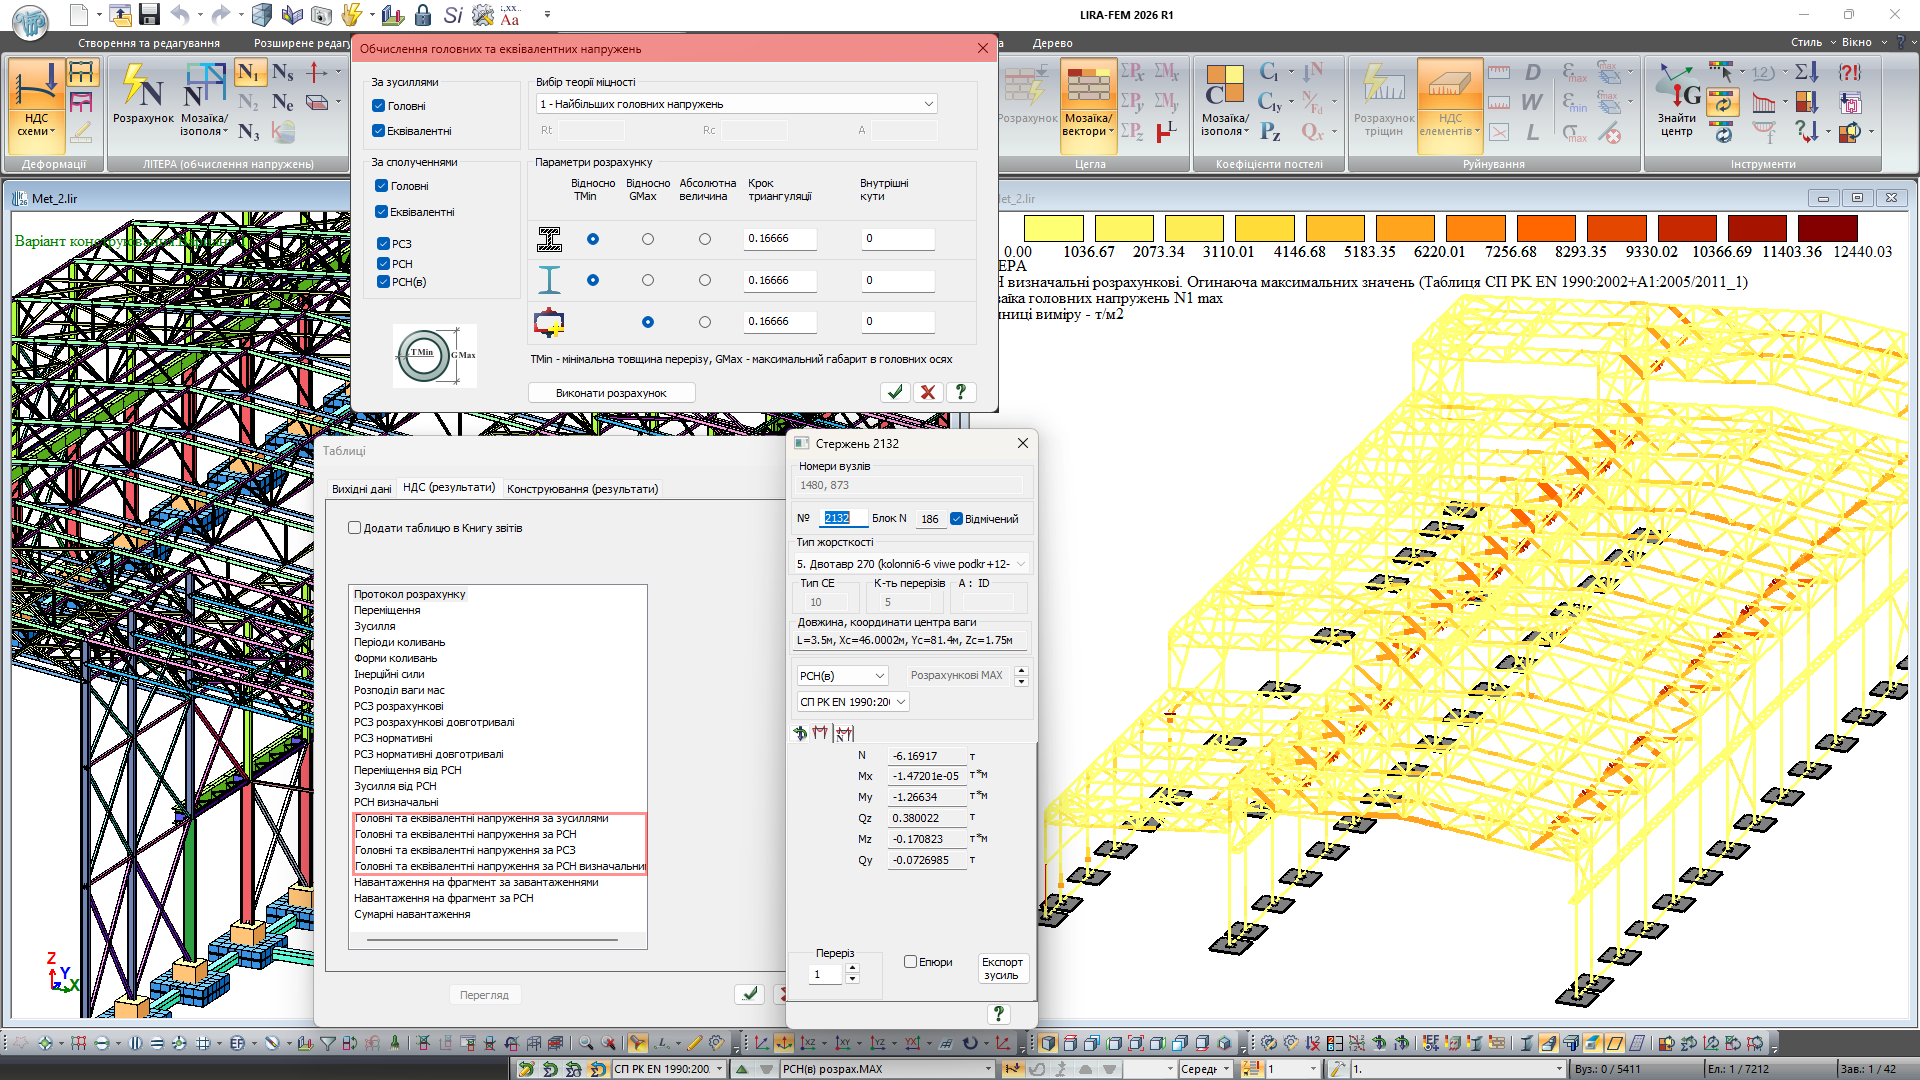This screenshot has height=1080, width=1920.
Task: Expand the РСН(в) combo box in element dialog
Action: pyautogui.click(x=879, y=676)
